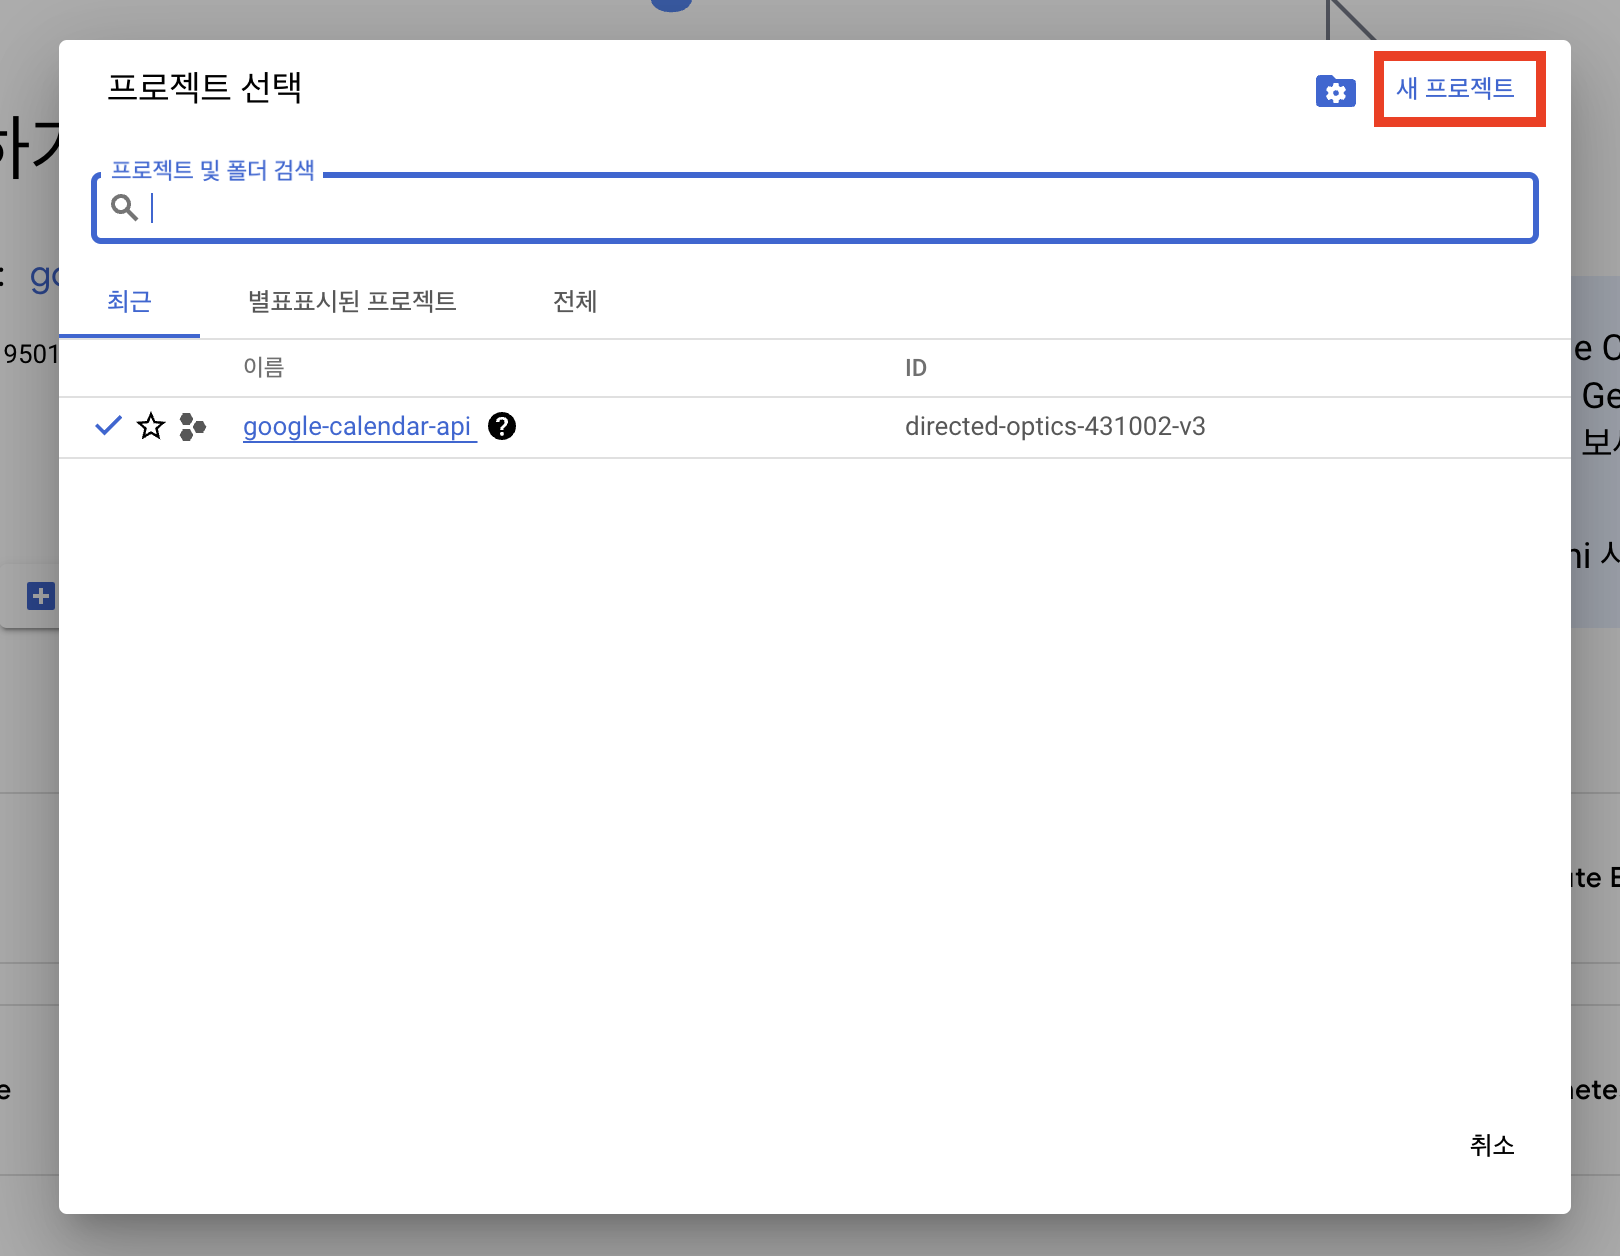Click the 새 프로젝트 button
Screen dimensions: 1620x1256
coord(1455,89)
